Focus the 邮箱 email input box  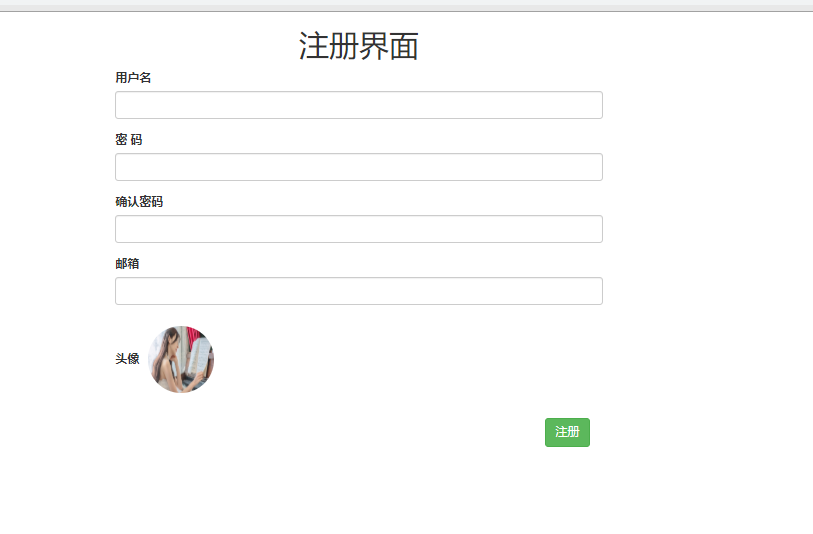358,291
